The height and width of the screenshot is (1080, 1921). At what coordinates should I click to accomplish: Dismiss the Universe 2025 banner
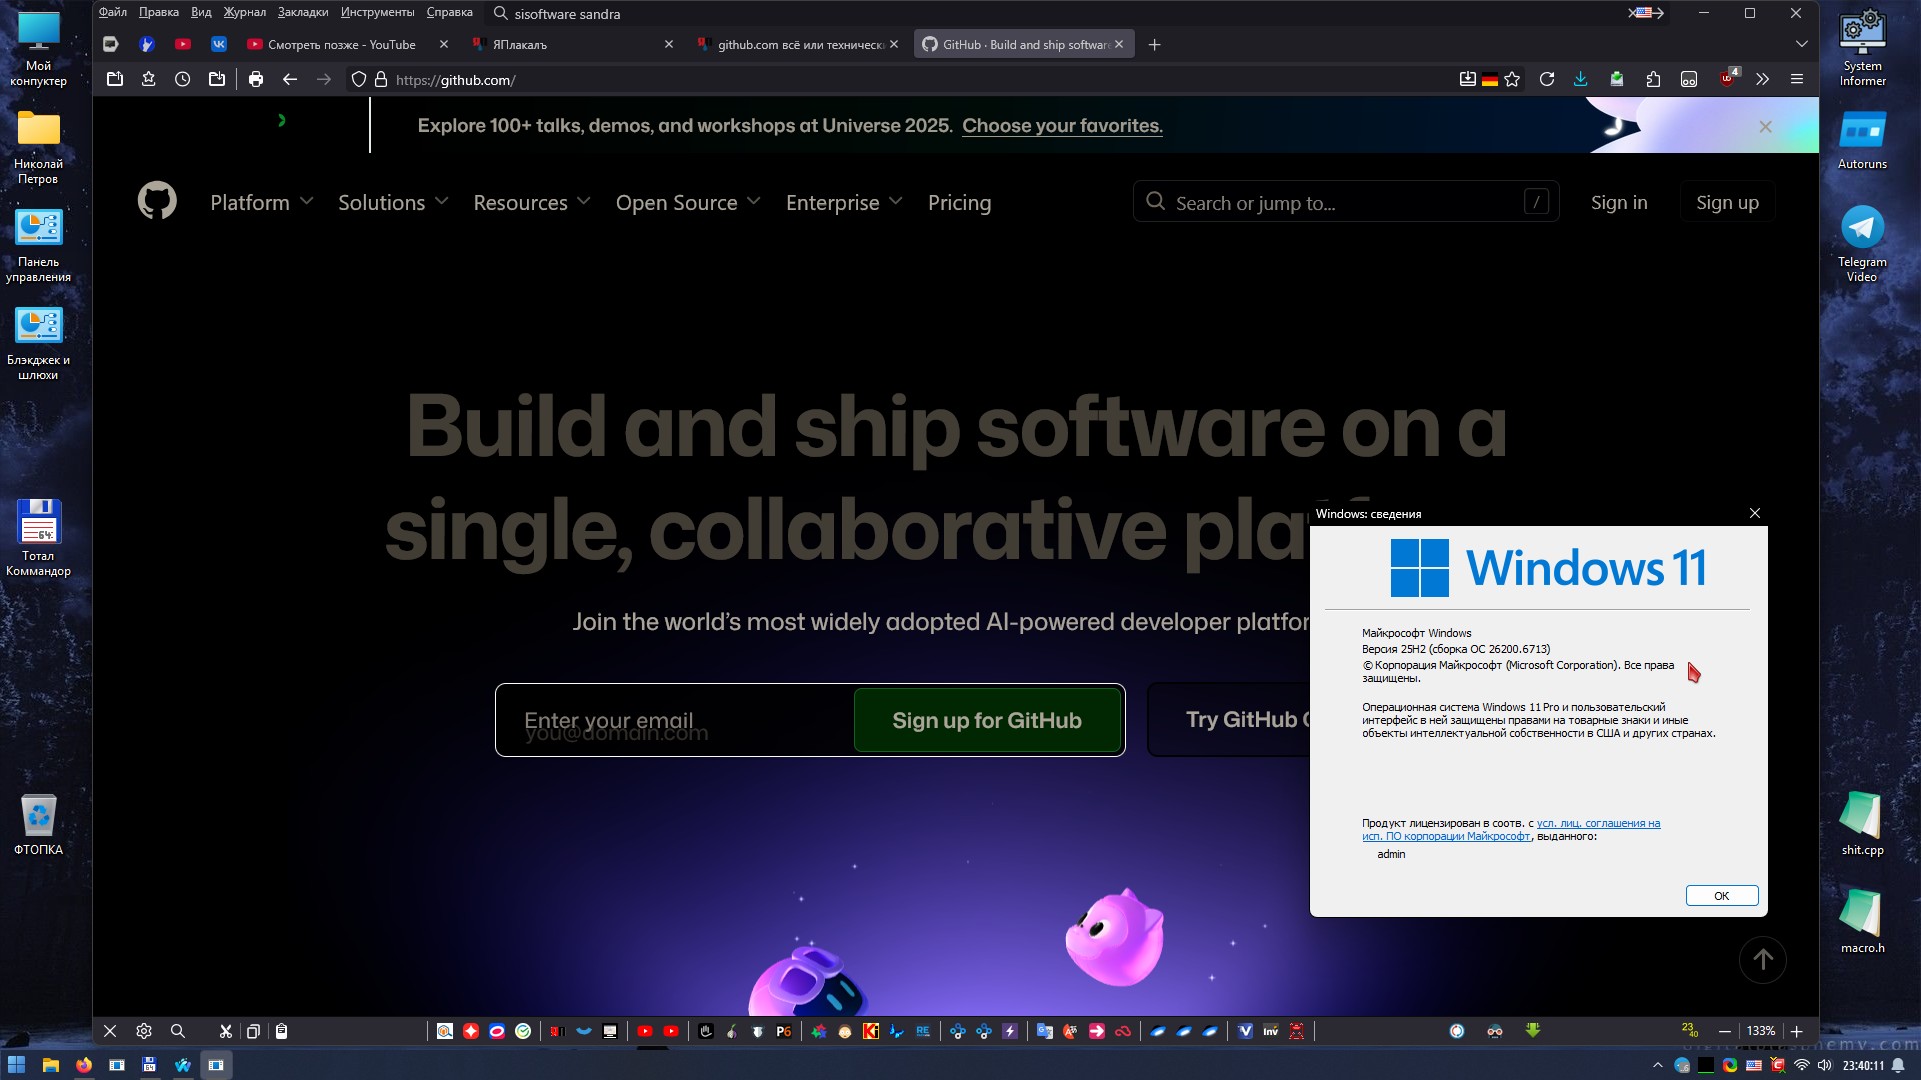[1765, 127]
